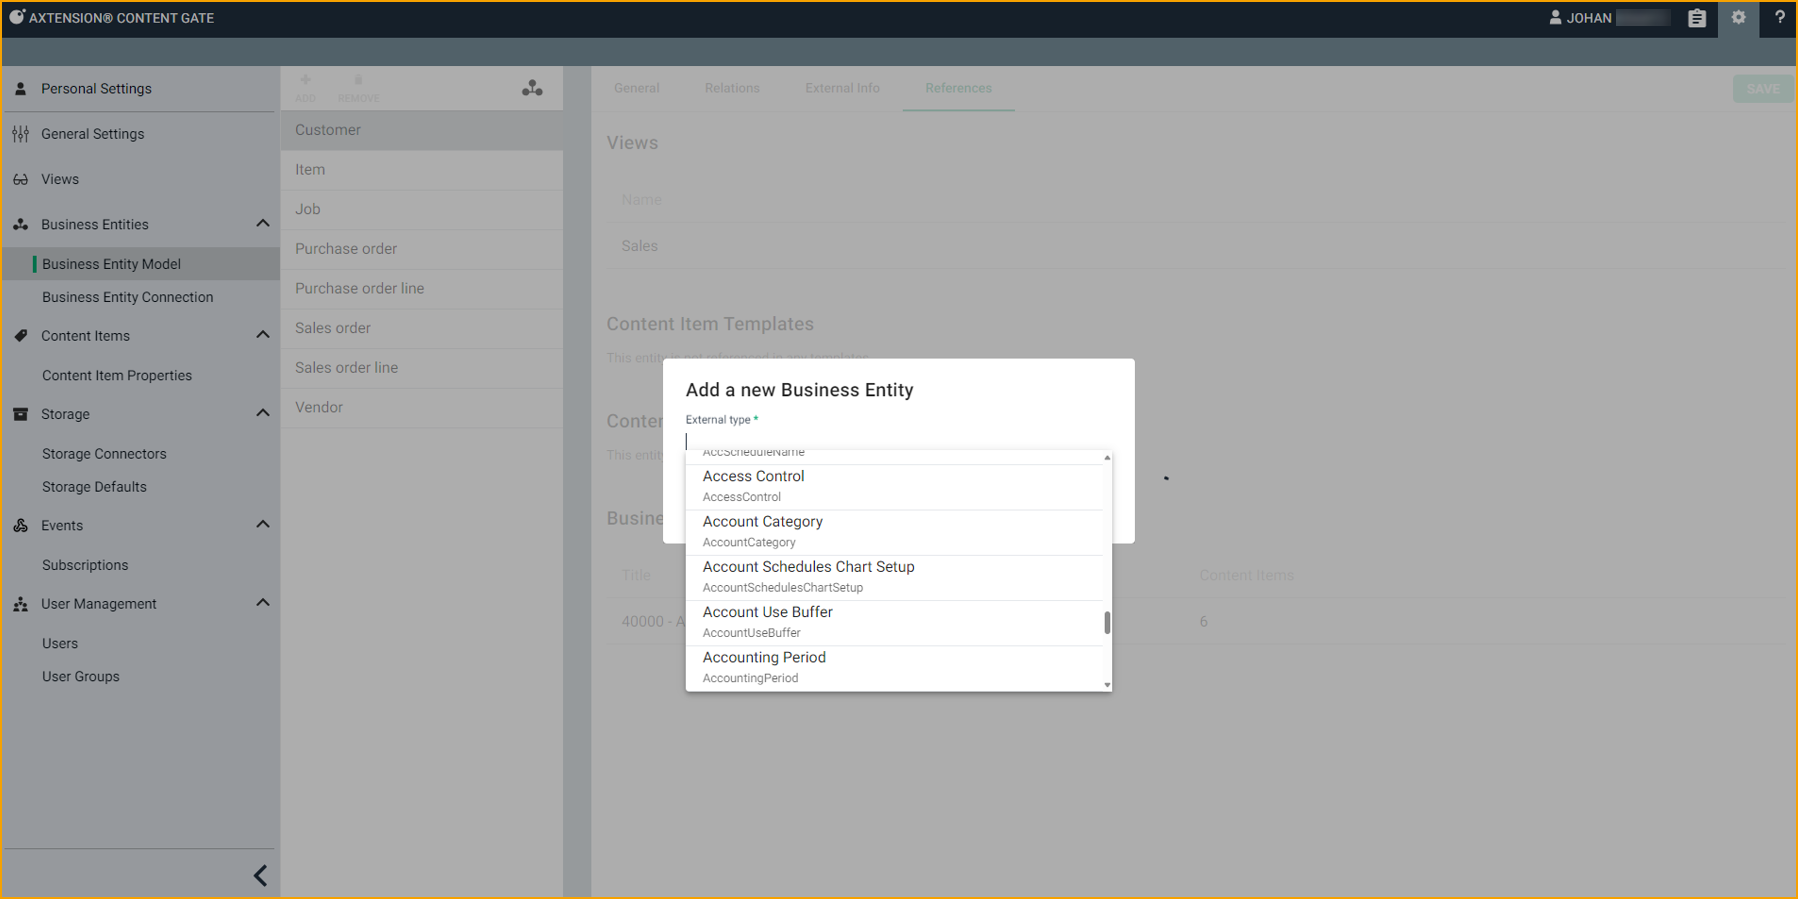Select Account Use Buffer option
The width and height of the screenshot is (1798, 899).
coord(894,623)
